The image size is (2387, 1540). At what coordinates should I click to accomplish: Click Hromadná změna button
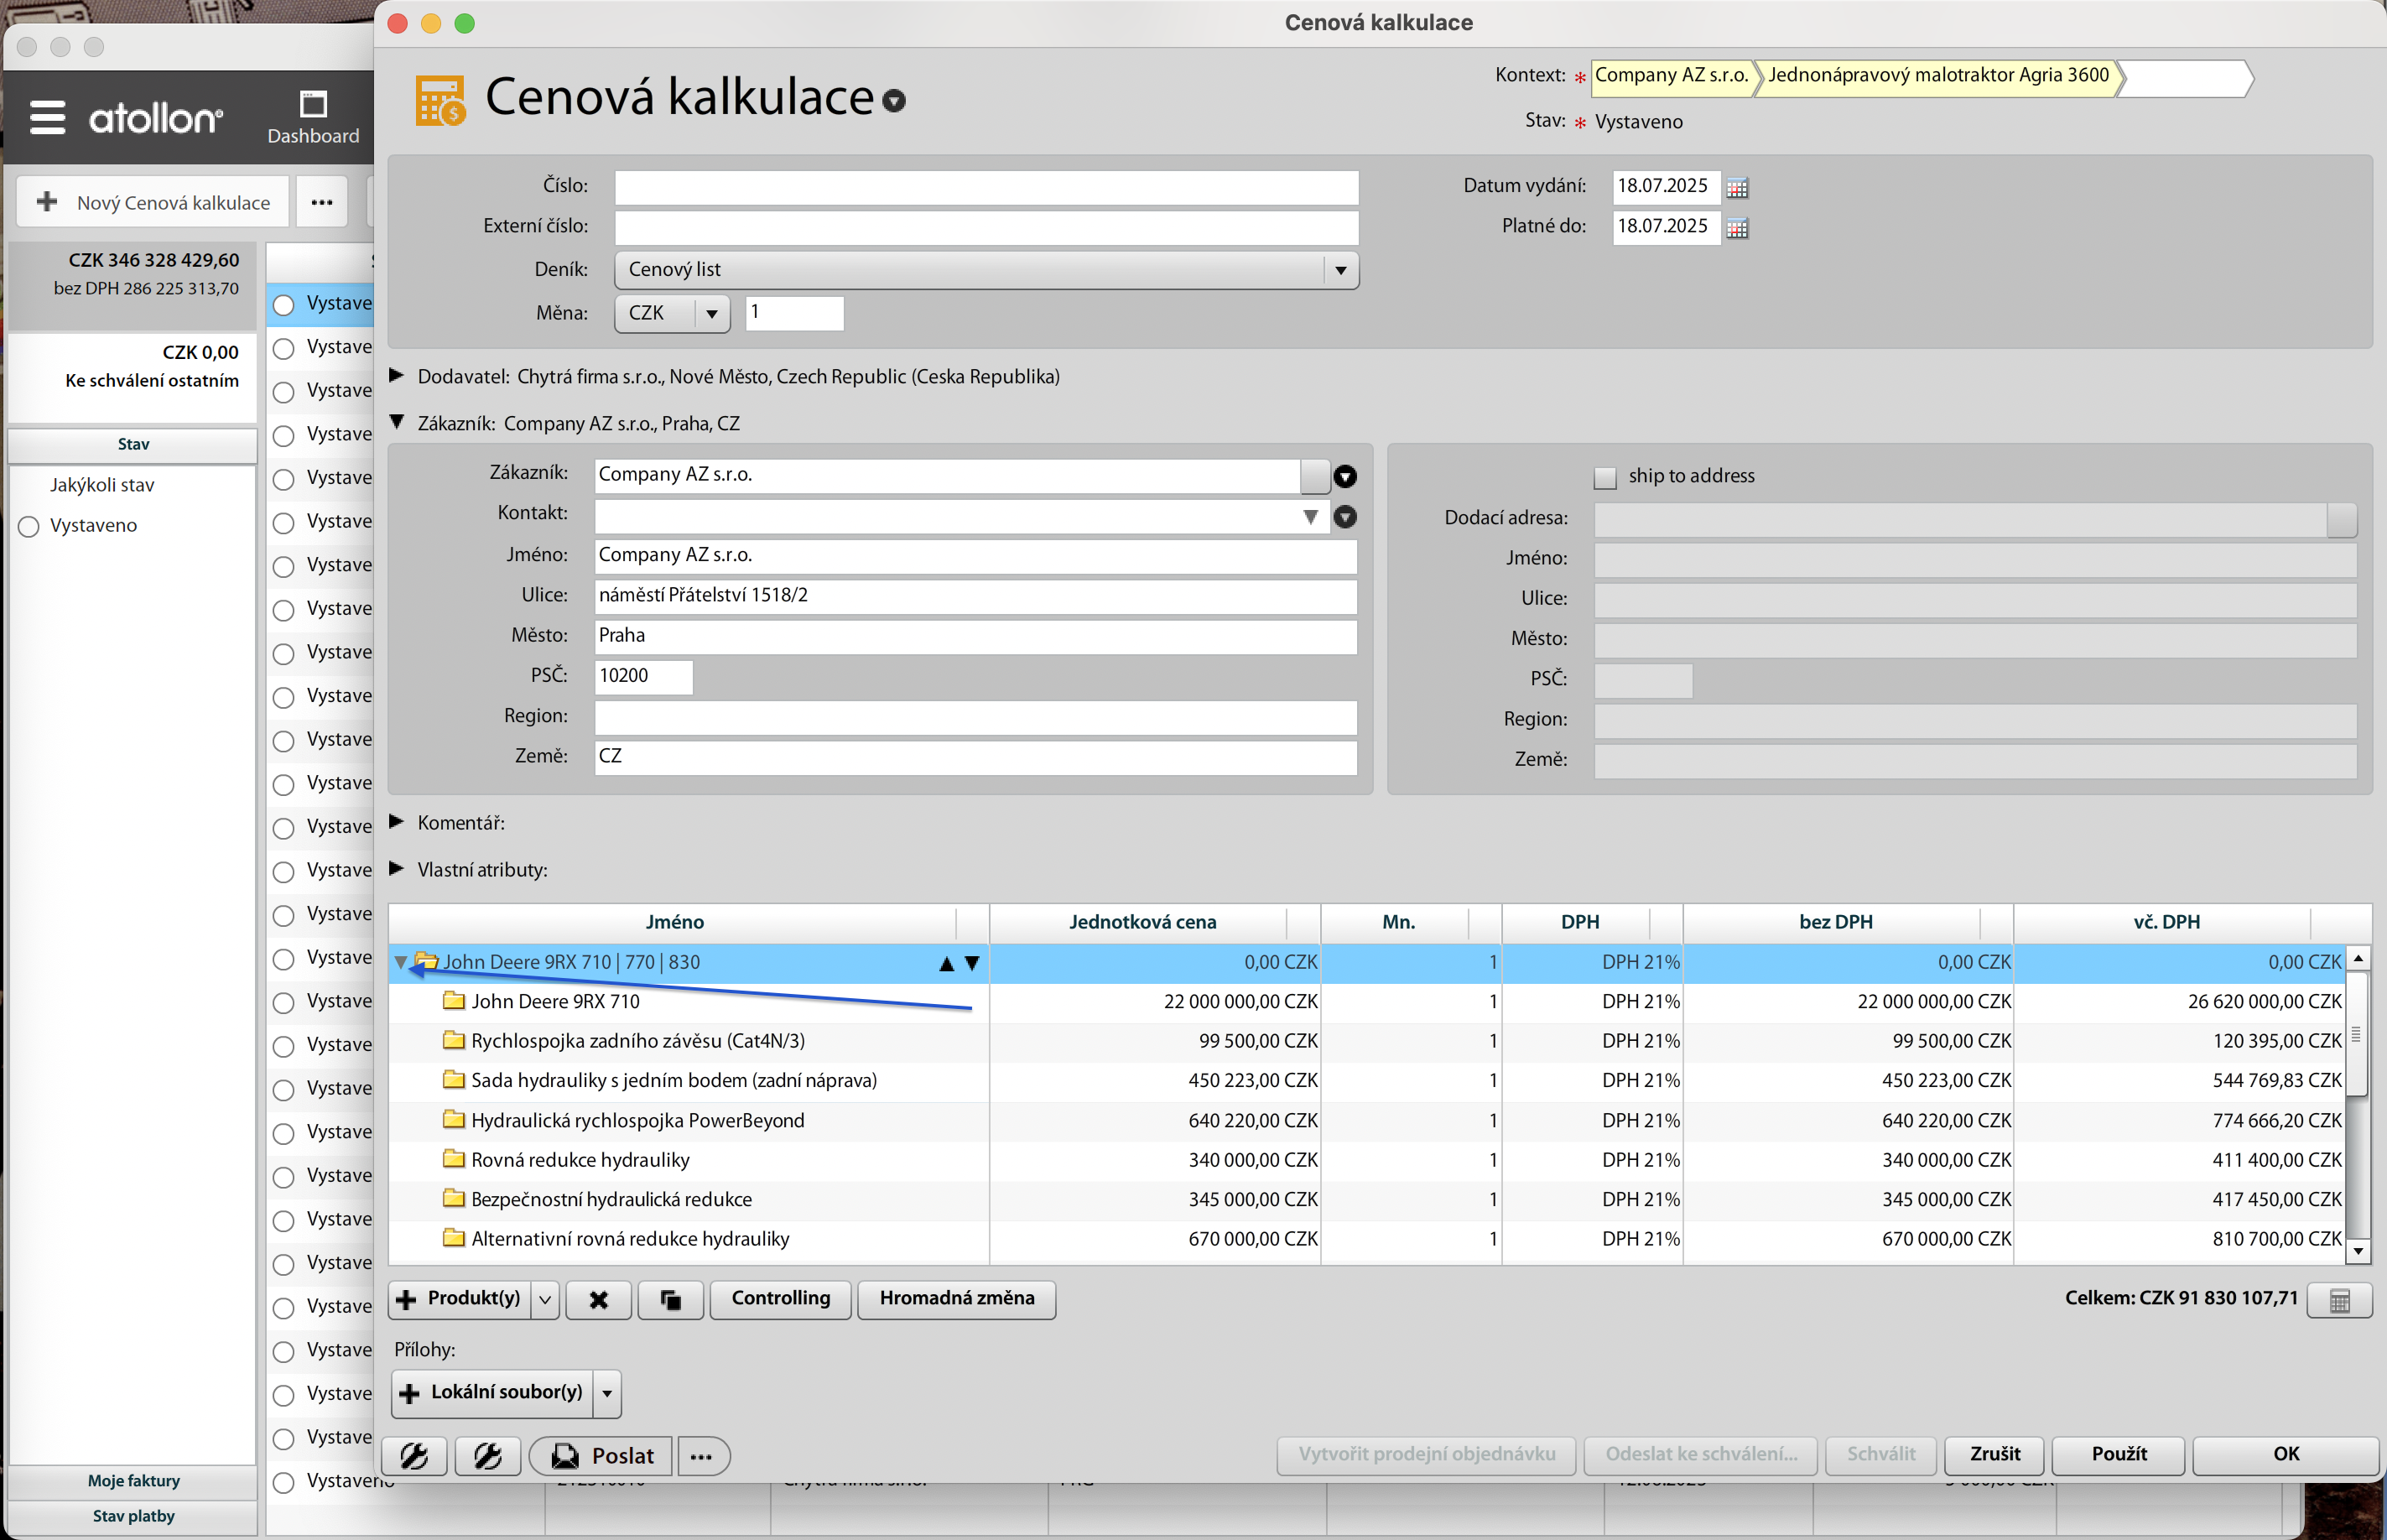(x=956, y=1299)
